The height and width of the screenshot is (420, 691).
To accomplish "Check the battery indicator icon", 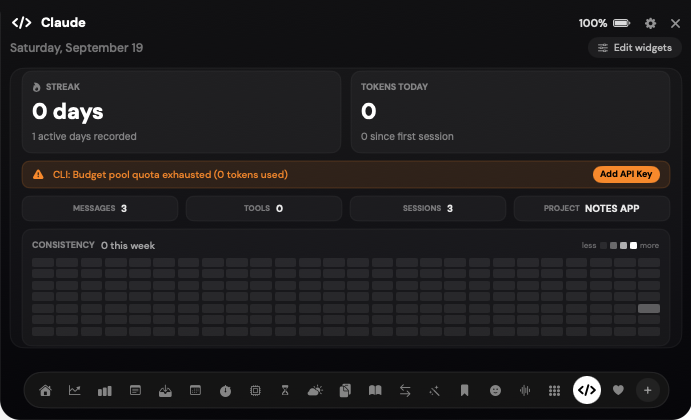I will (x=621, y=23).
